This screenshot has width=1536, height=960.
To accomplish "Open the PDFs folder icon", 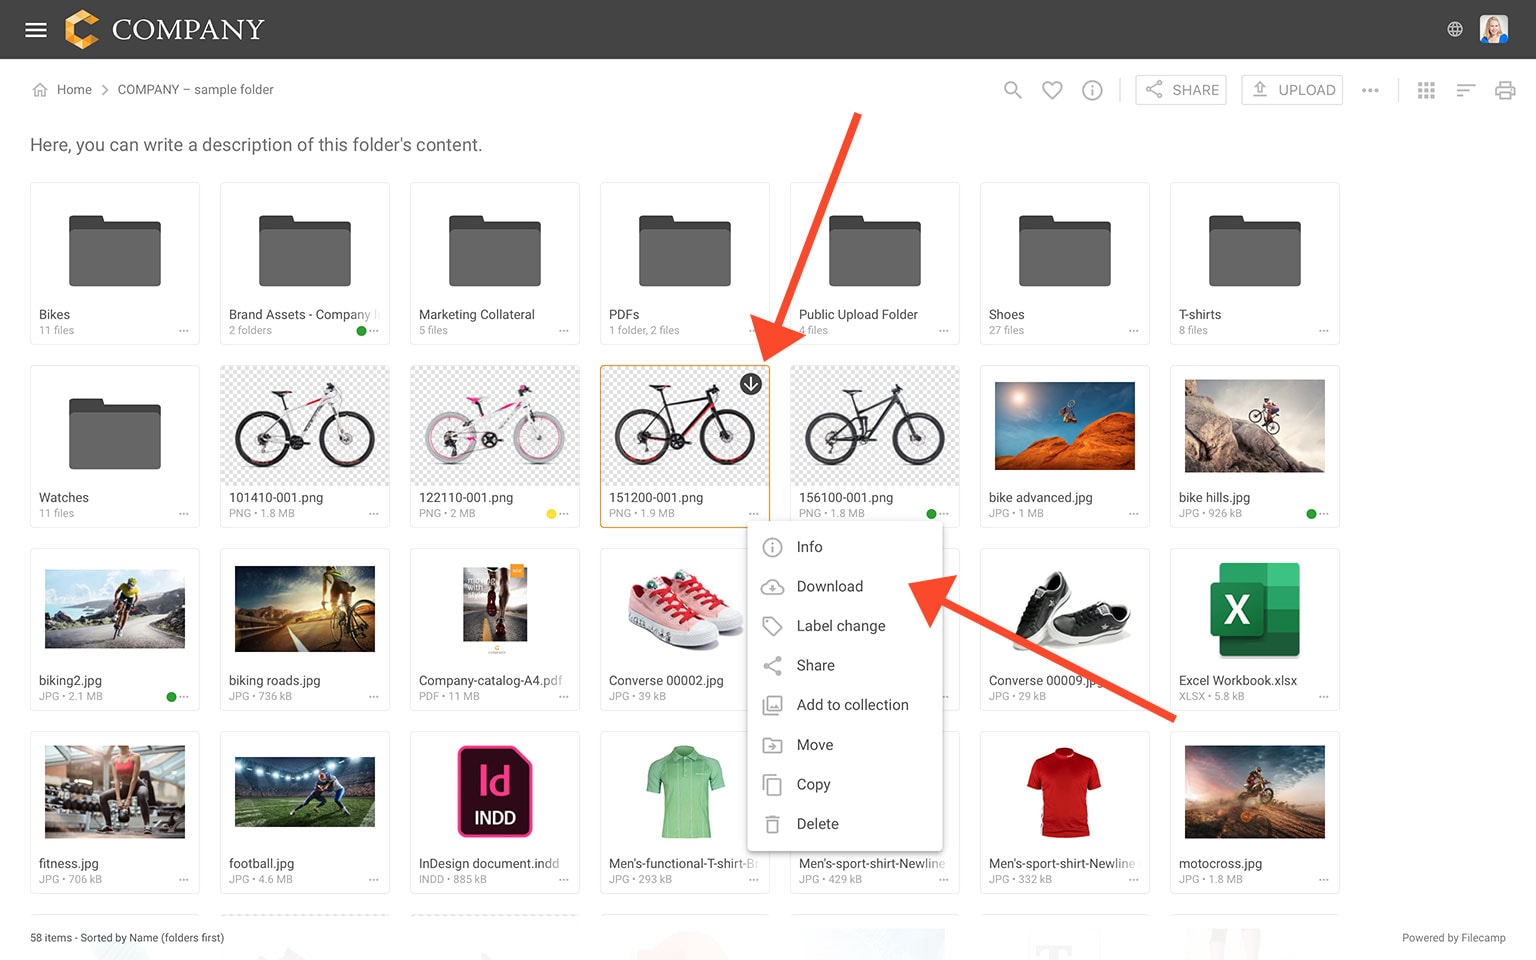I will pos(685,251).
